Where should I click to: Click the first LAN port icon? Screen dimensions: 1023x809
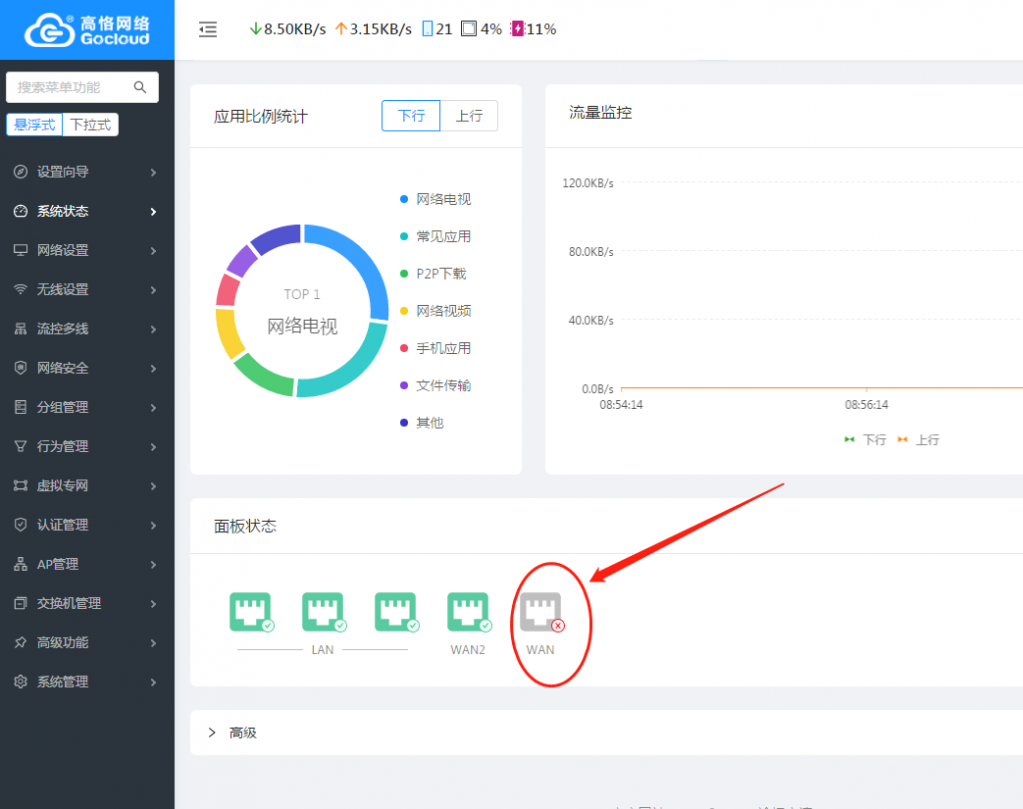point(250,612)
